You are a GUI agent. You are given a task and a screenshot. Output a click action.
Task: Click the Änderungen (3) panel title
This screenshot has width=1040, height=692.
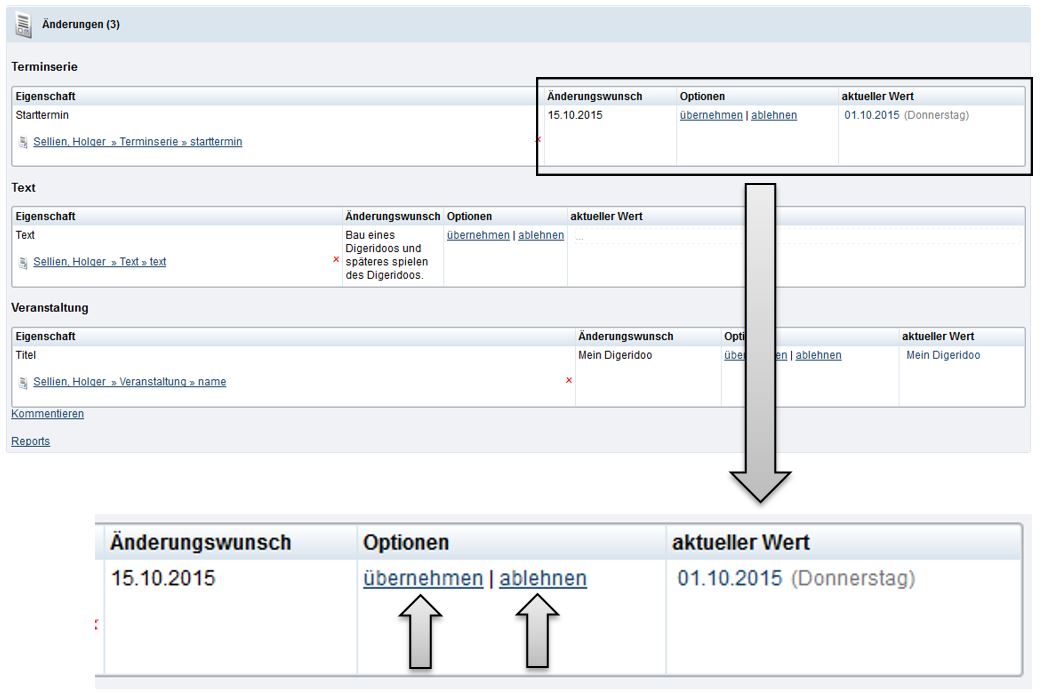pos(81,24)
